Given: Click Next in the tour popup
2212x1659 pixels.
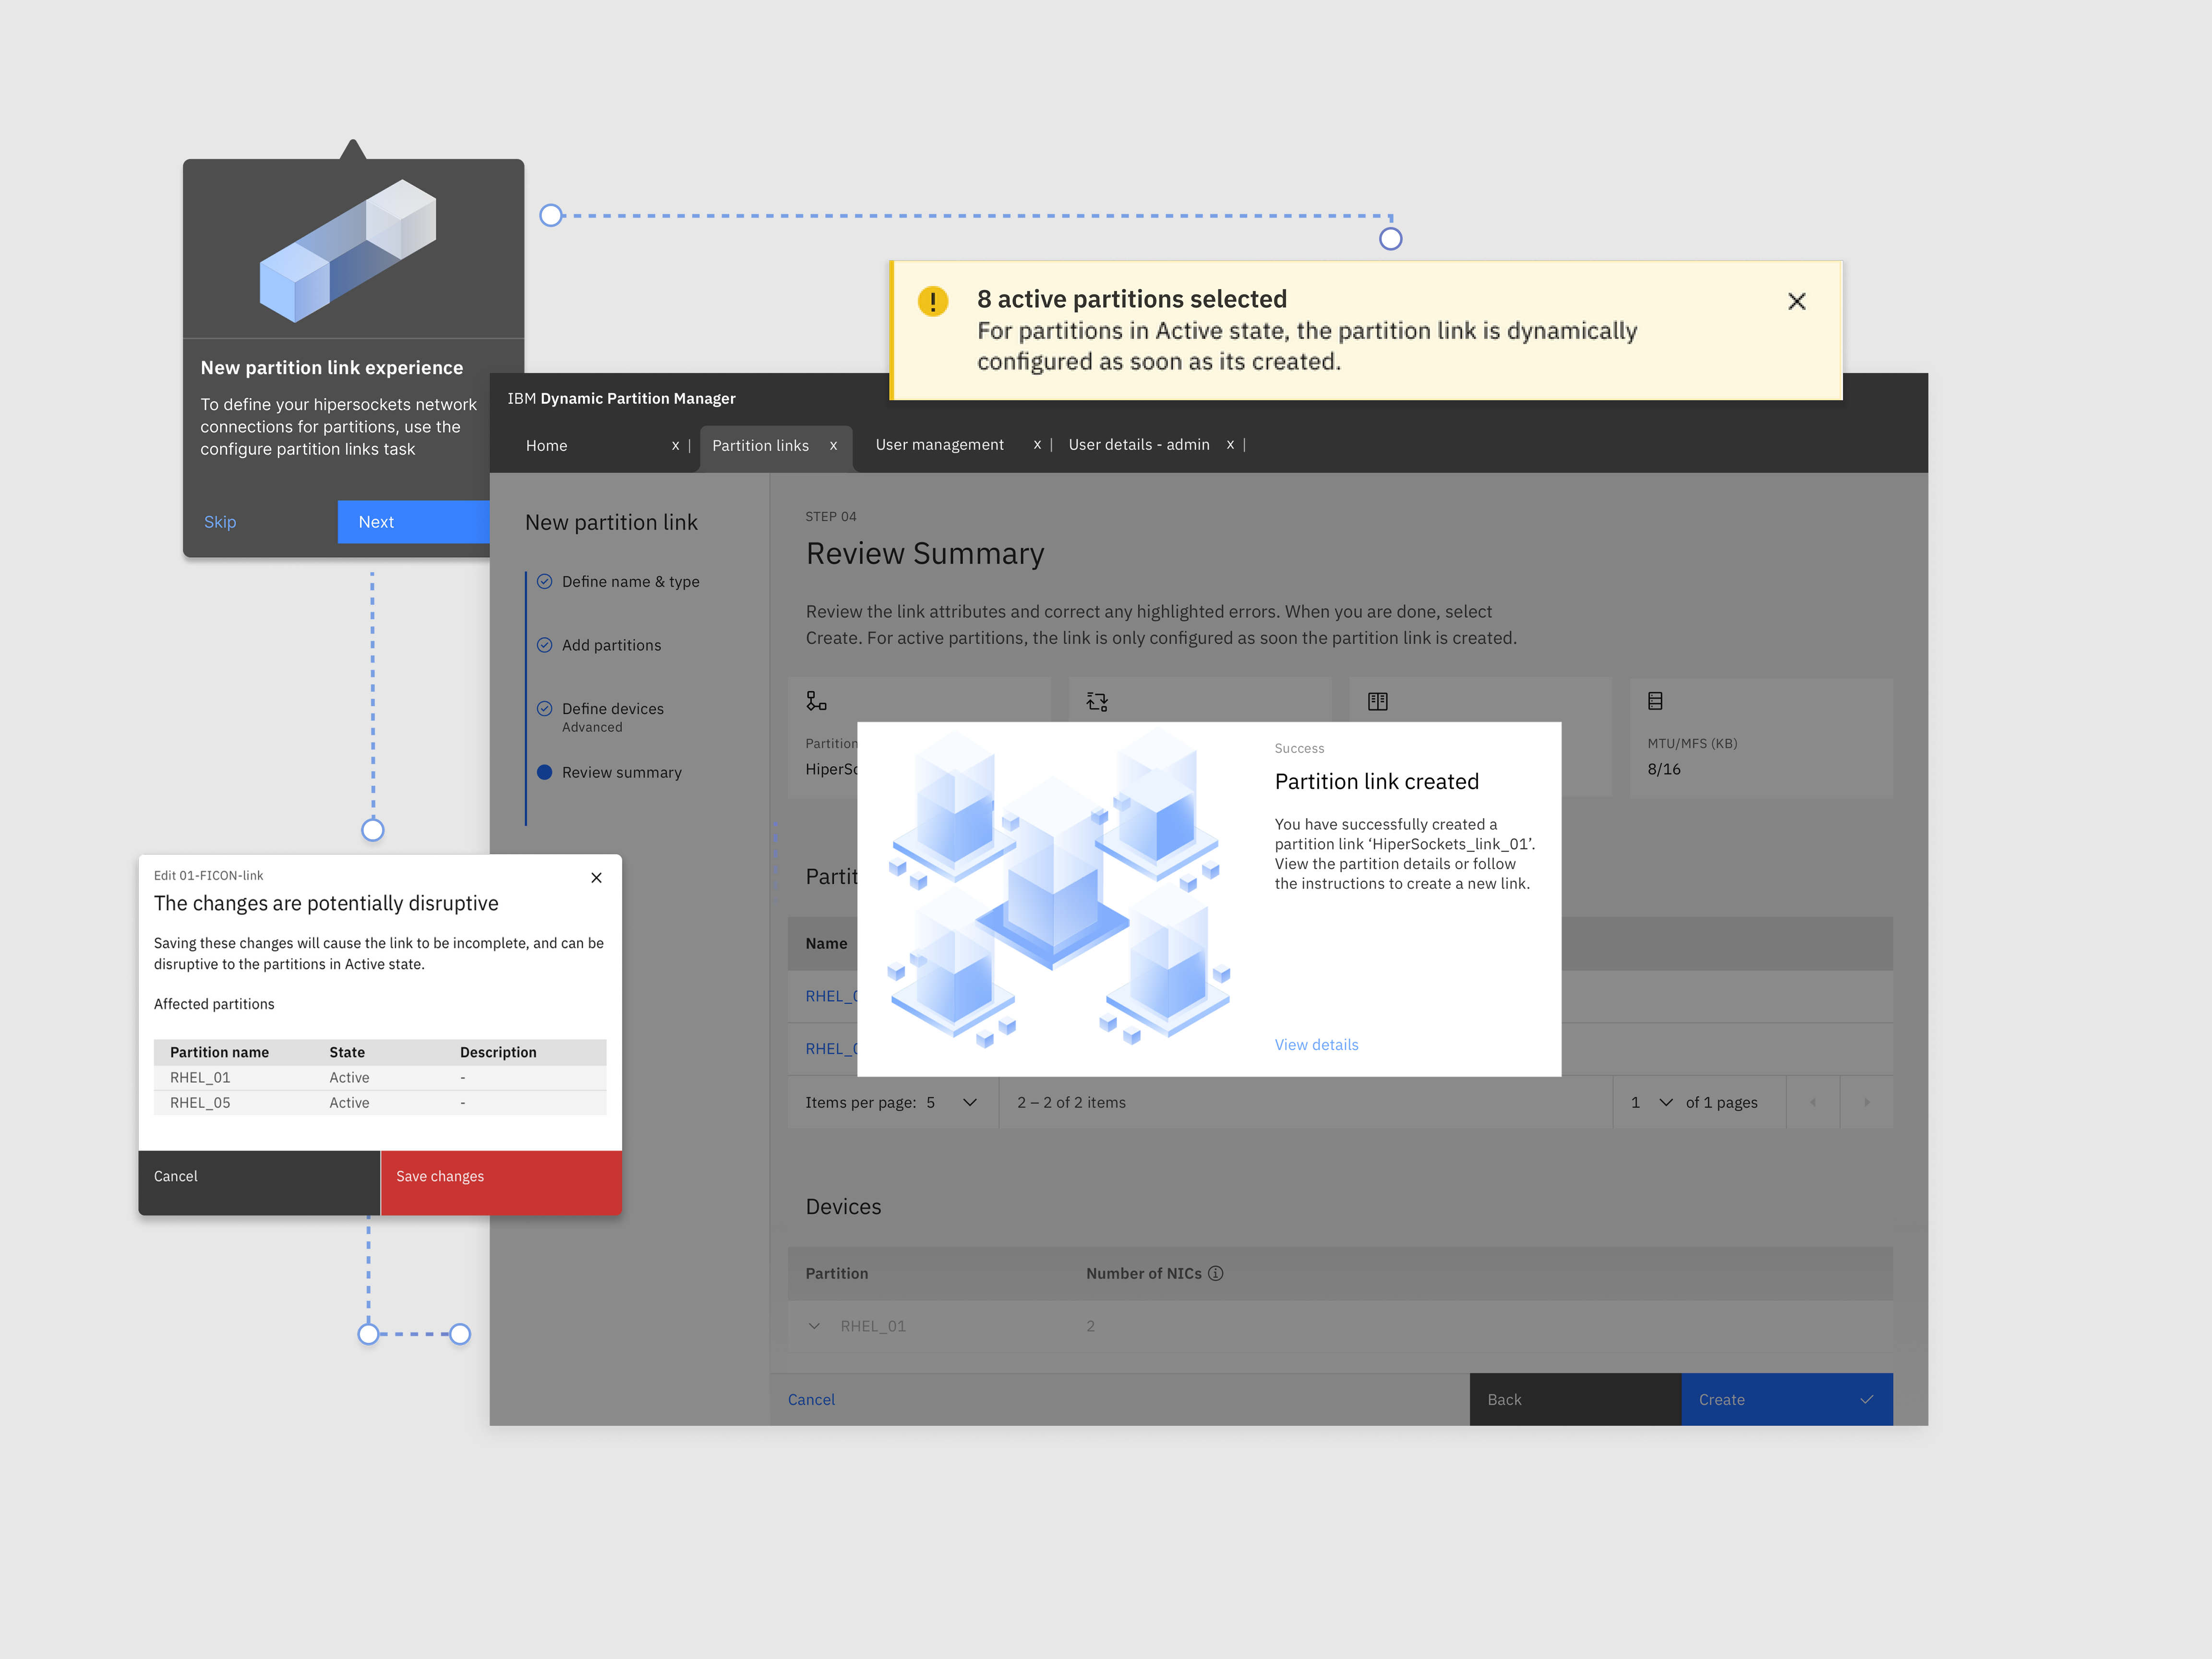Looking at the screenshot, I should click(x=413, y=522).
